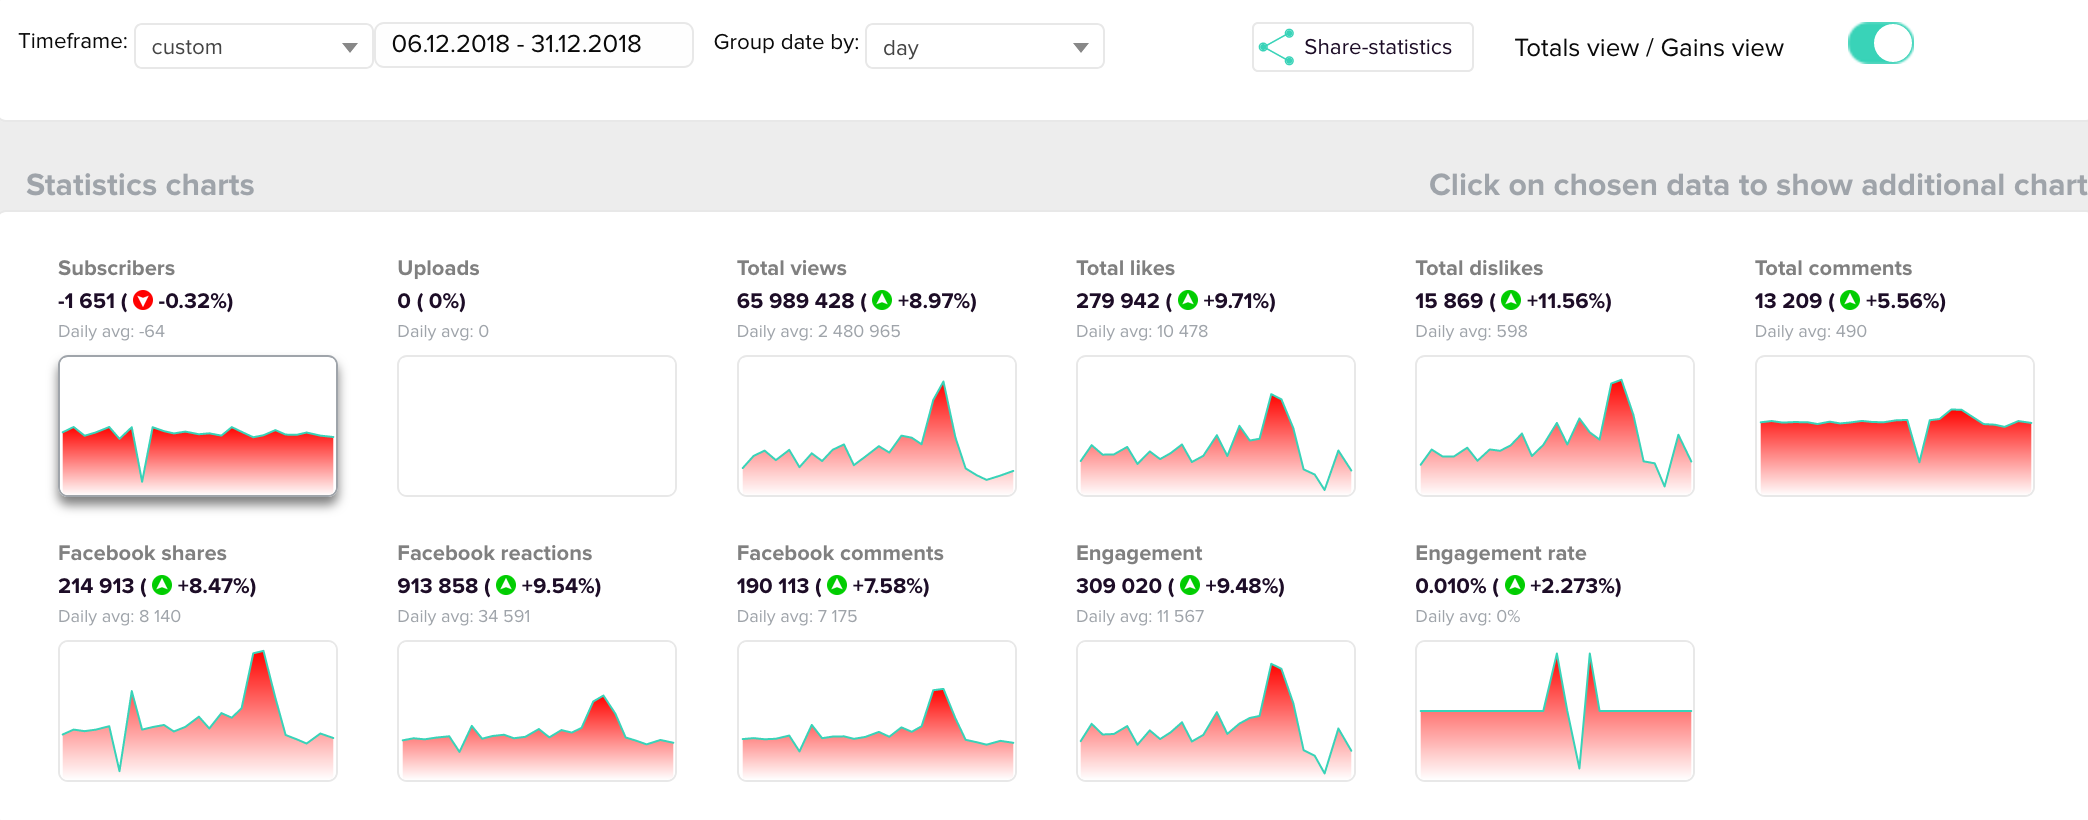The width and height of the screenshot is (2088, 820).
Task: Click the Totals view / Gains view label
Action: pyautogui.click(x=1649, y=48)
